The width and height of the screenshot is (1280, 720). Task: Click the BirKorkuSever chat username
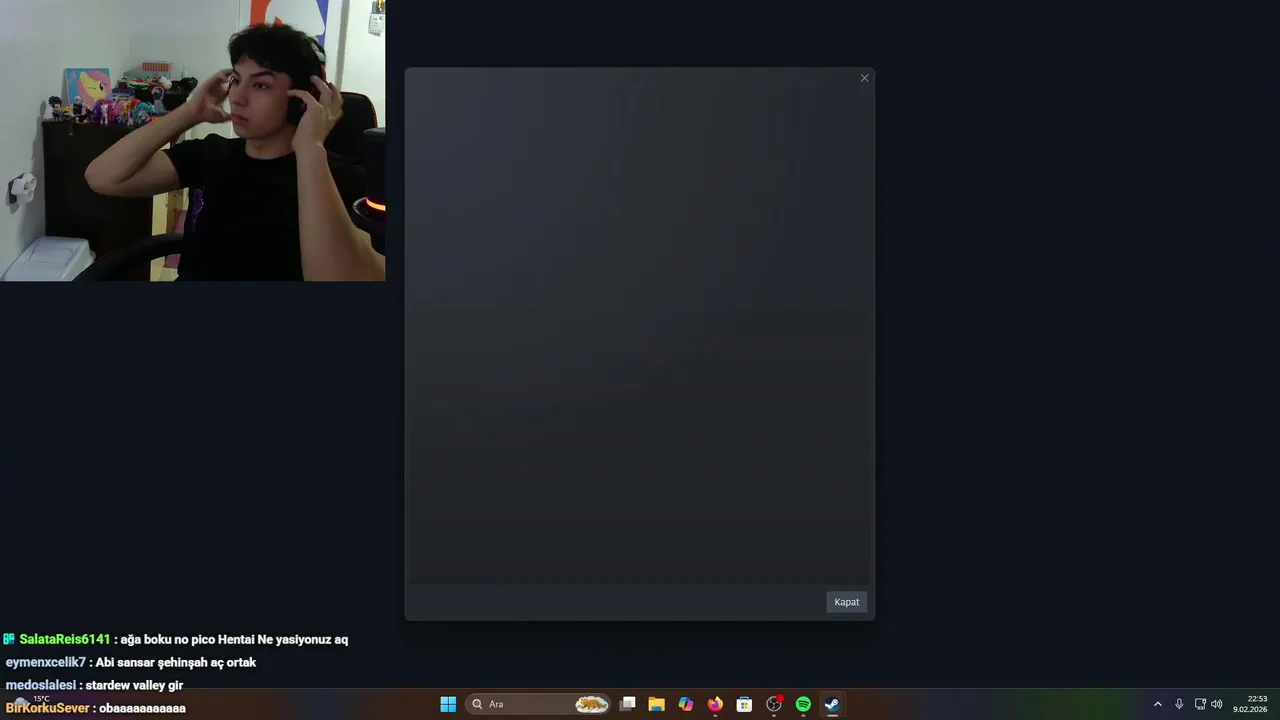click(48, 708)
